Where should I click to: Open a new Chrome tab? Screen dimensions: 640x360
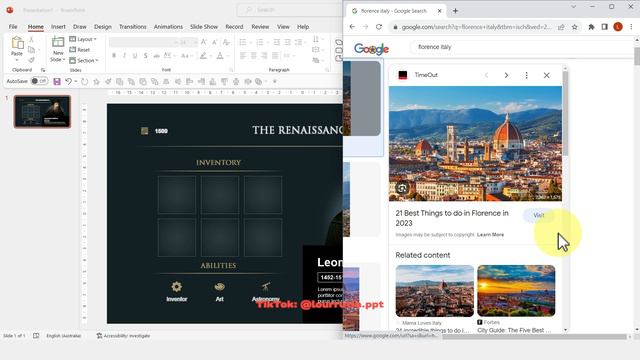pos(456,11)
